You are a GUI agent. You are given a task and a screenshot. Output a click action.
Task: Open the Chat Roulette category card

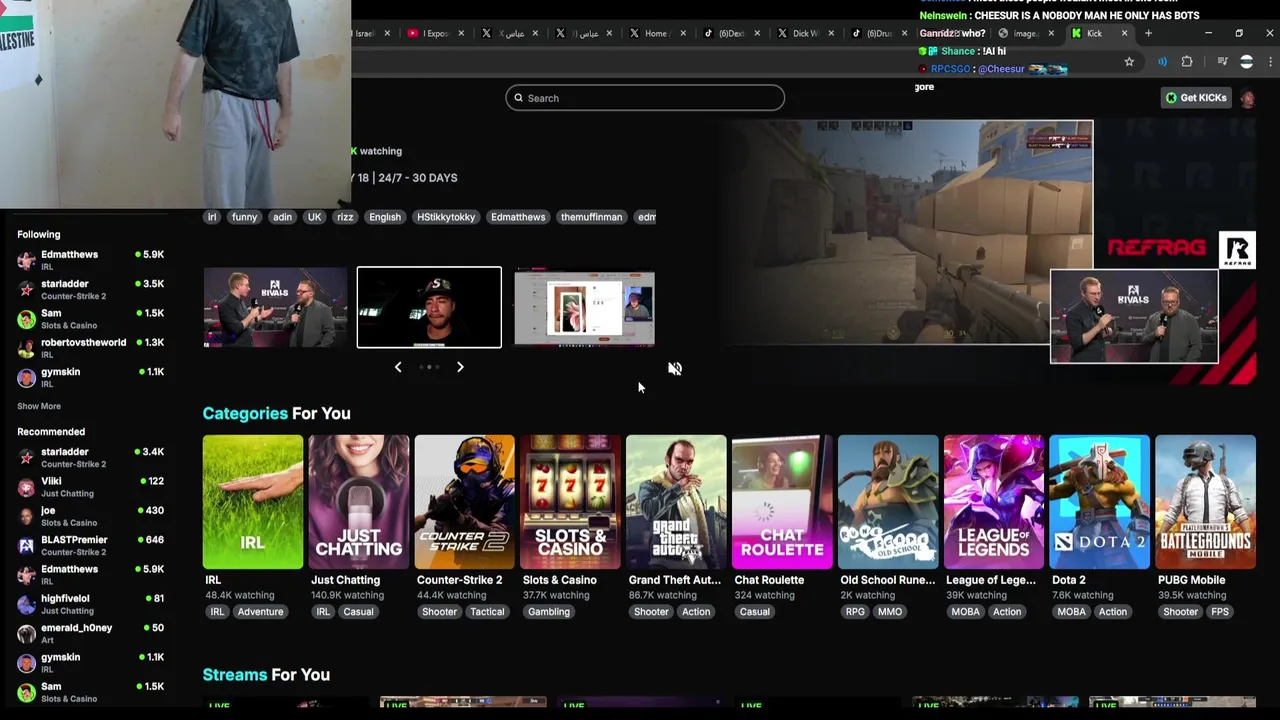tap(782, 502)
